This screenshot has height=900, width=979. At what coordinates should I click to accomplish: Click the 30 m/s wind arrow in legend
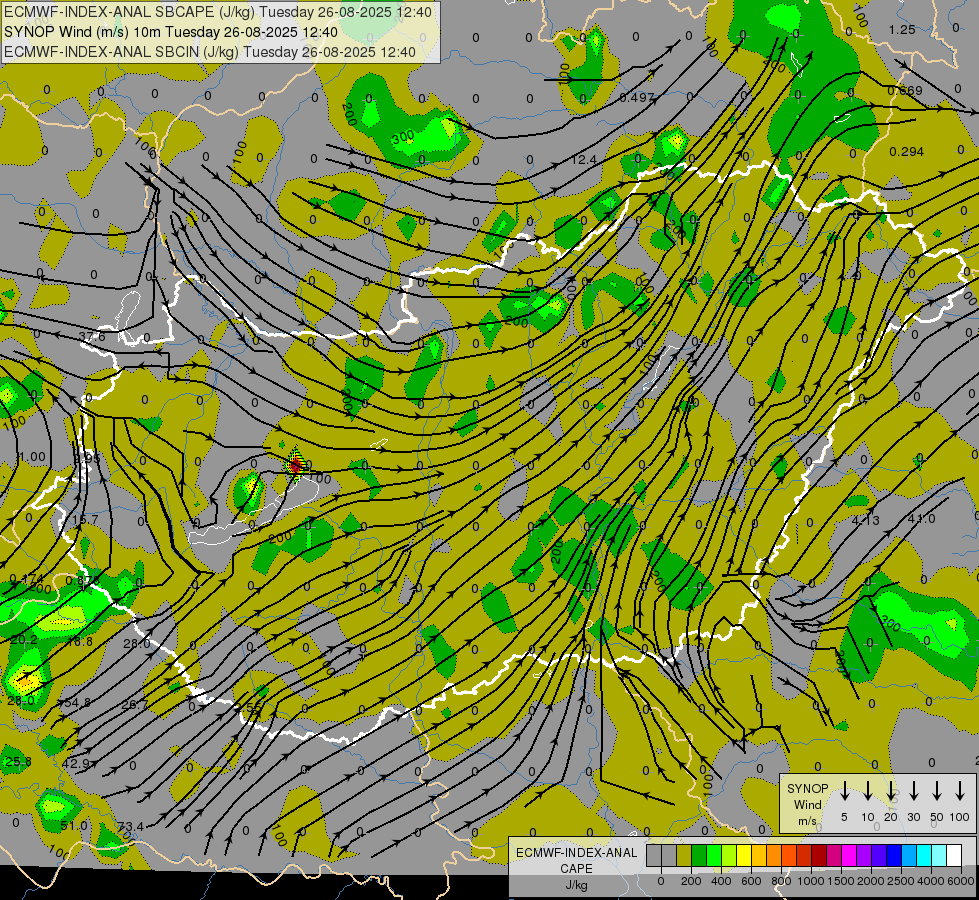click(x=913, y=791)
